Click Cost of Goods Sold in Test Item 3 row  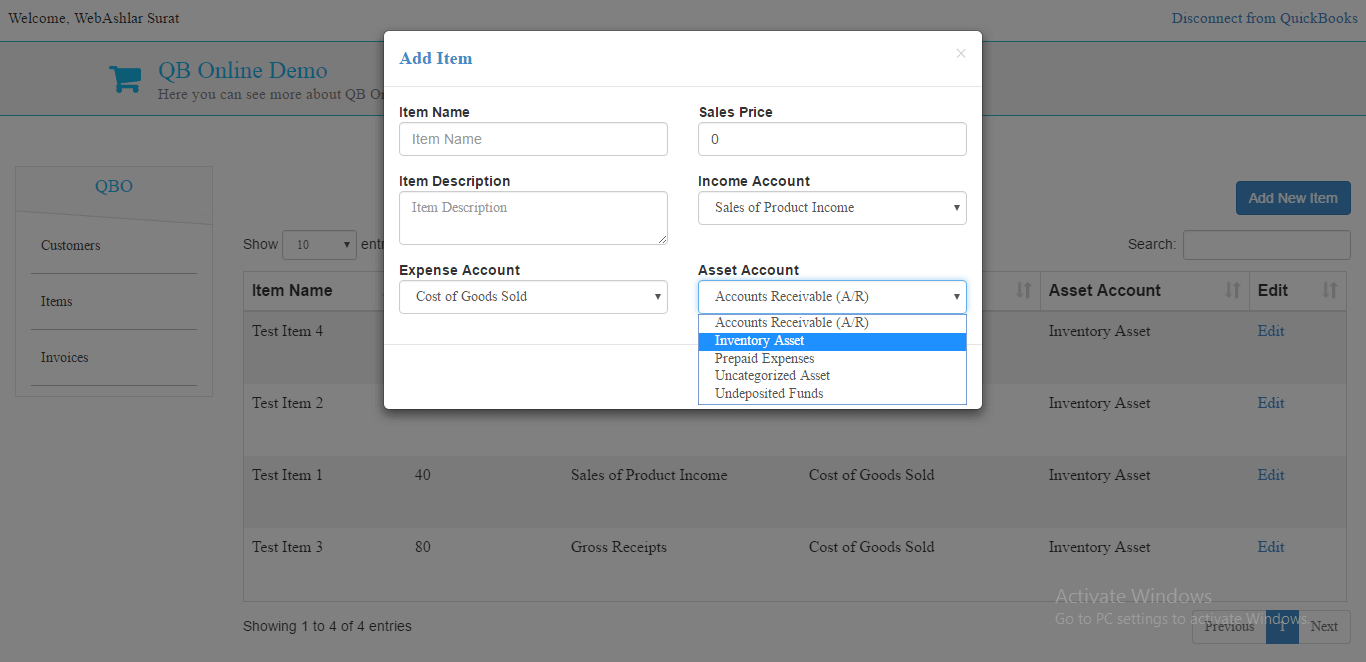point(872,547)
